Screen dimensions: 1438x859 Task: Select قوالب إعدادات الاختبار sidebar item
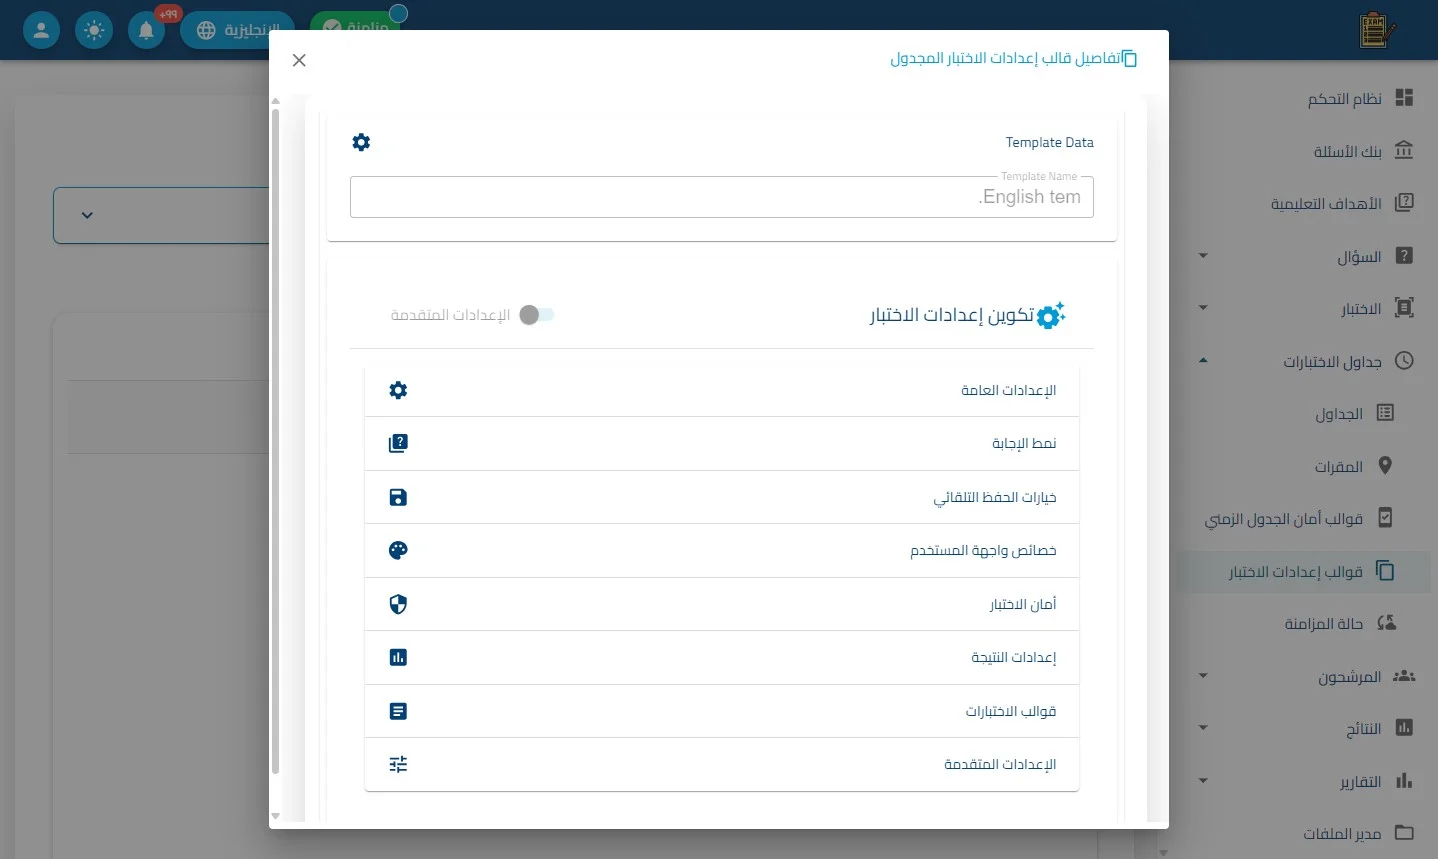point(1305,571)
